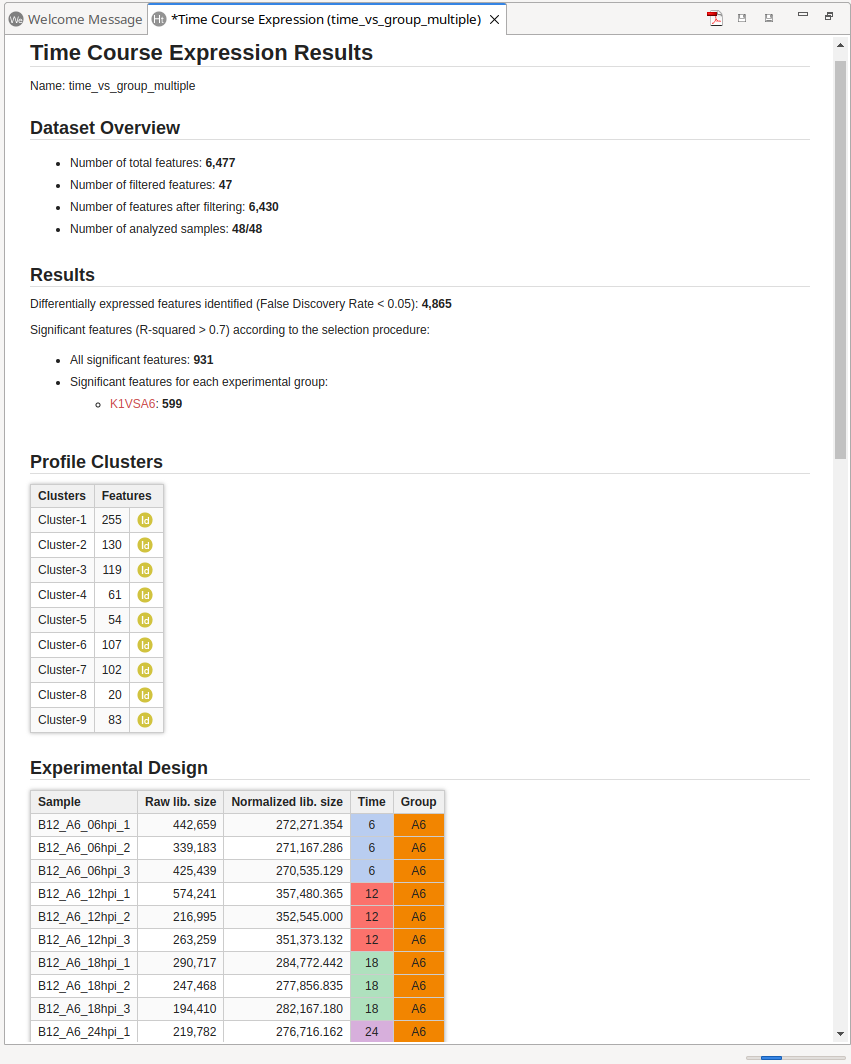851x1064 pixels.
Task: Click the Sample column header
Action: (60, 802)
